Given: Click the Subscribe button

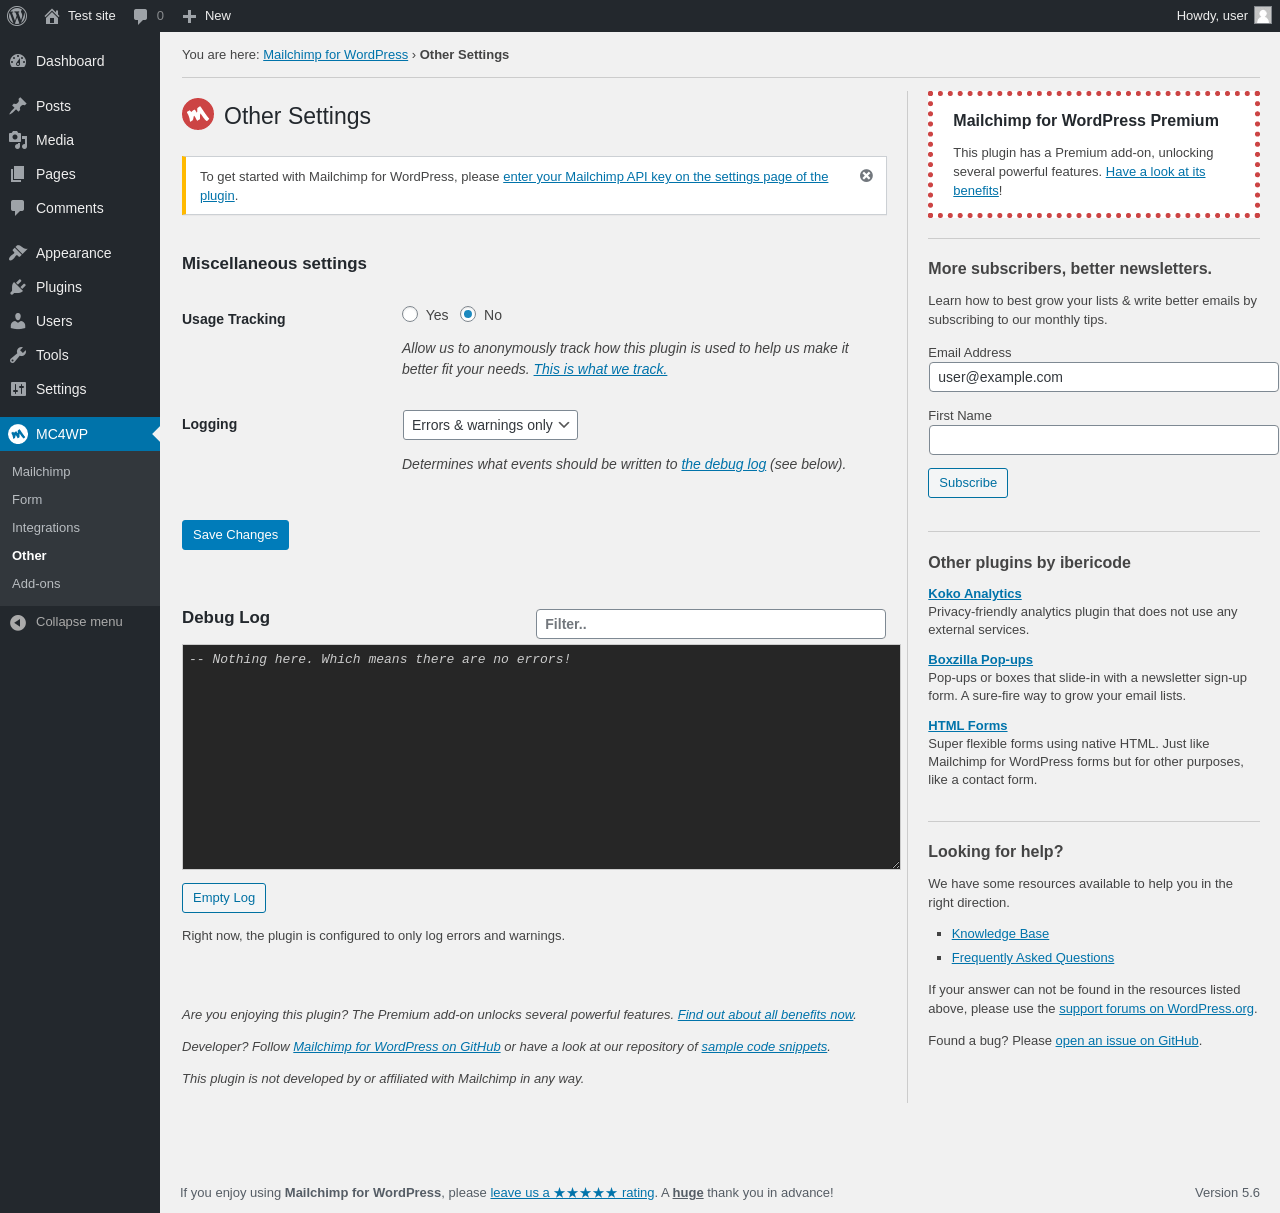Looking at the screenshot, I should pos(968,483).
